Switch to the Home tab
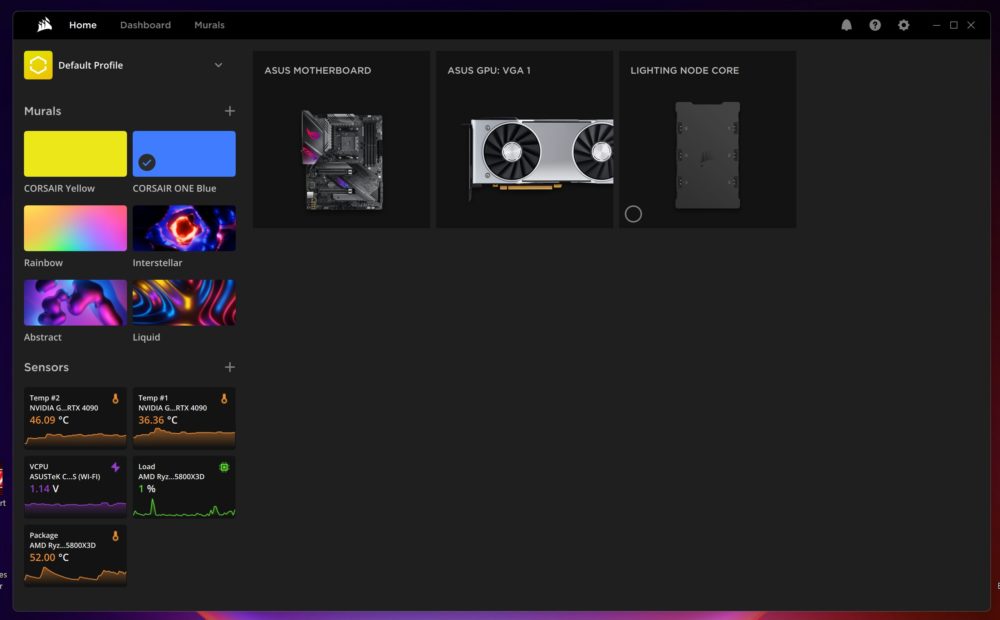The image size is (1000, 620). click(x=83, y=25)
